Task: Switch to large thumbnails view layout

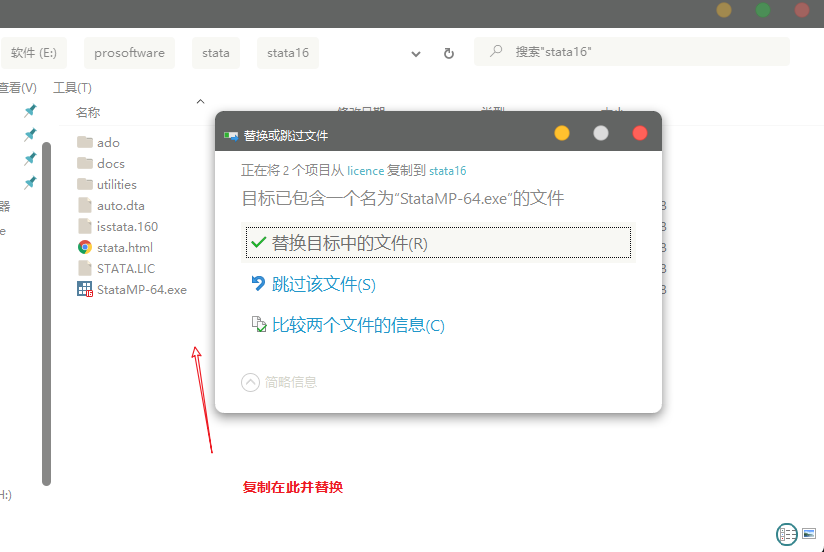Action: tap(809, 534)
